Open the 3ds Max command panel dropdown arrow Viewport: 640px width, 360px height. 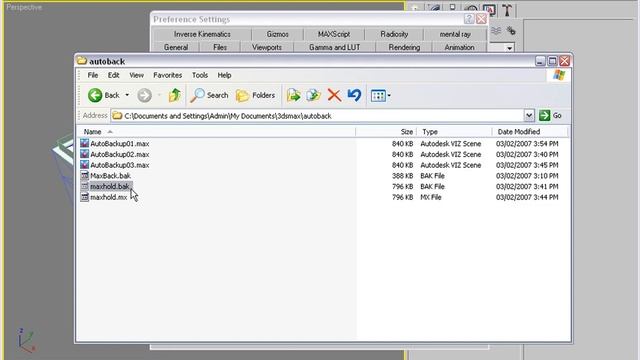pos(509,48)
